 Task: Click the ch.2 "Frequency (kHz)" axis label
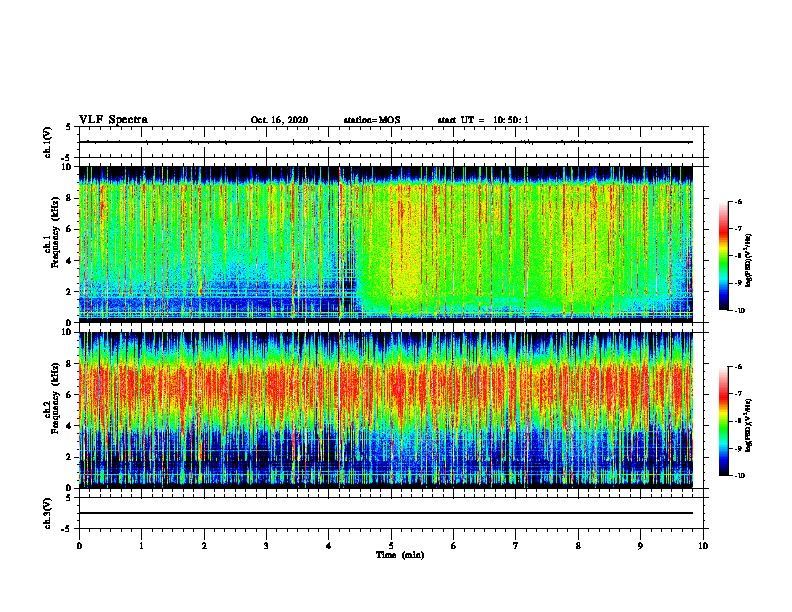[55, 398]
